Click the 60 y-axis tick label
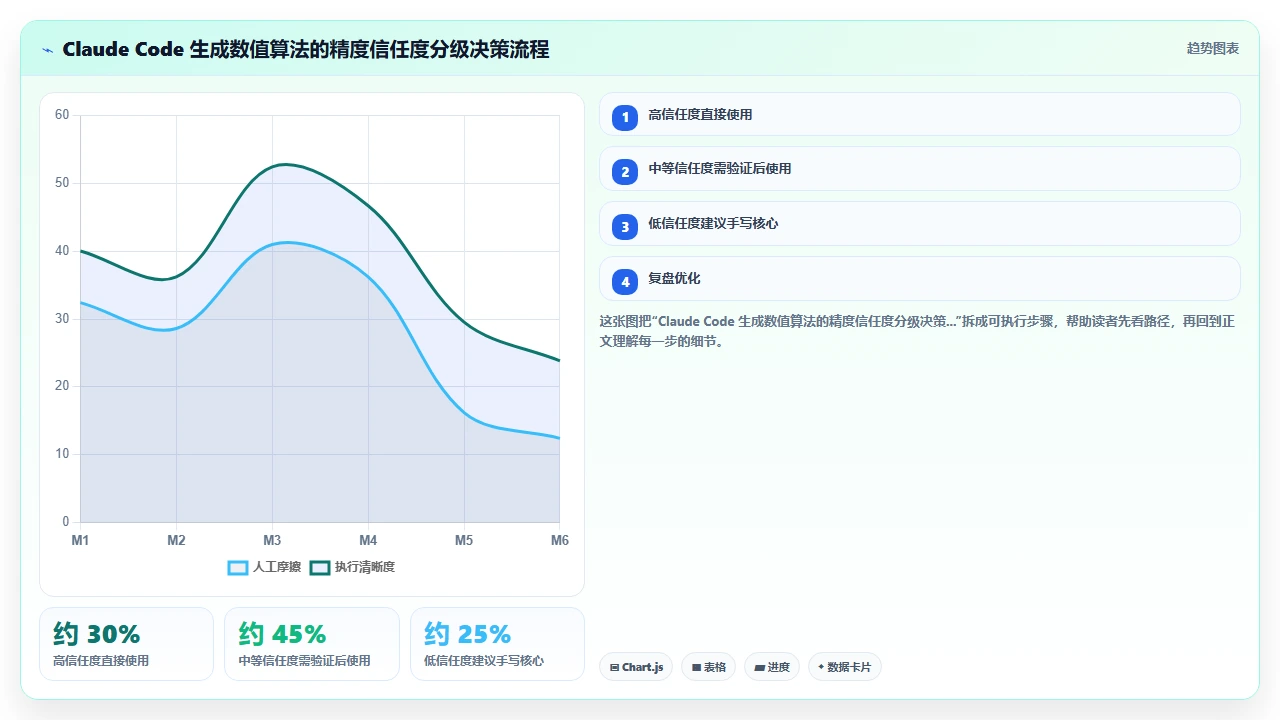Viewport: 1280px width, 720px height. pos(62,115)
